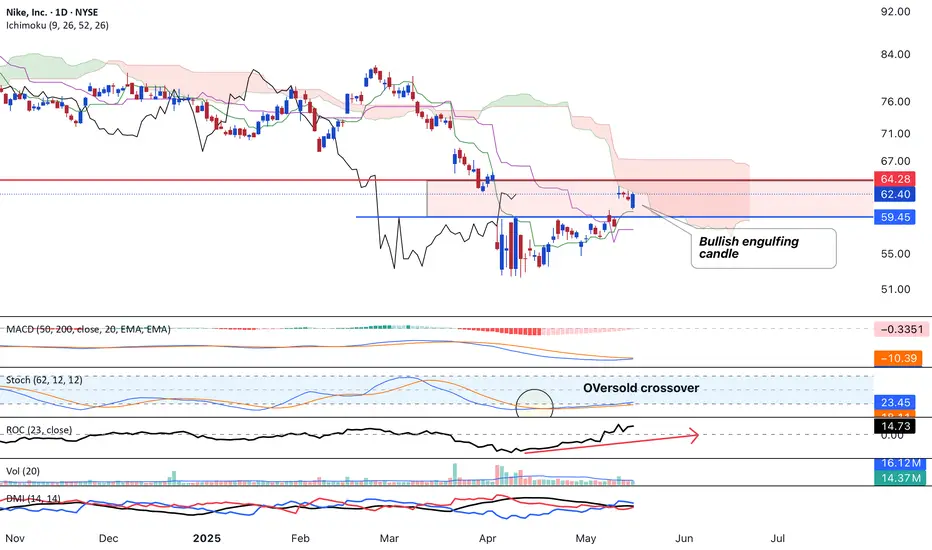The width and height of the screenshot is (932, 550).
Task: Select the Jul label on time axis
Action: click(777, 538)
